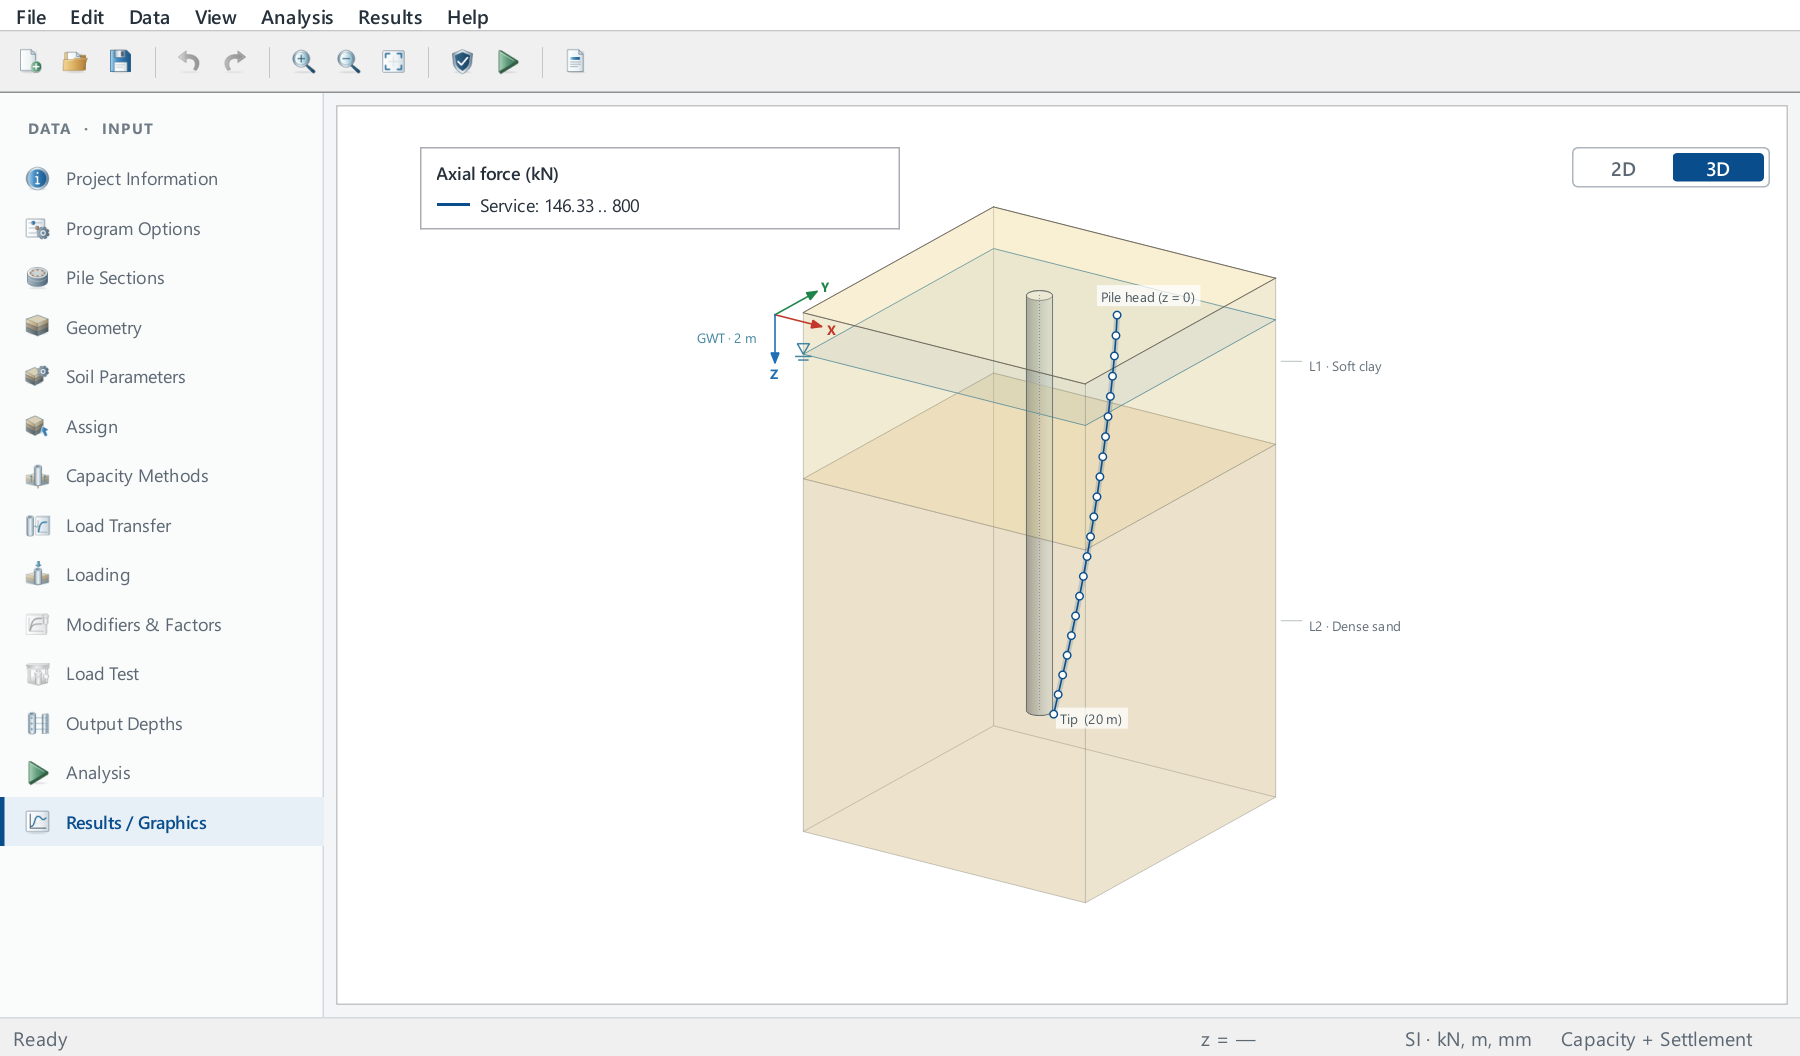Open the File menu
The image size is (1800, 1056).
(x=31, y=17)
